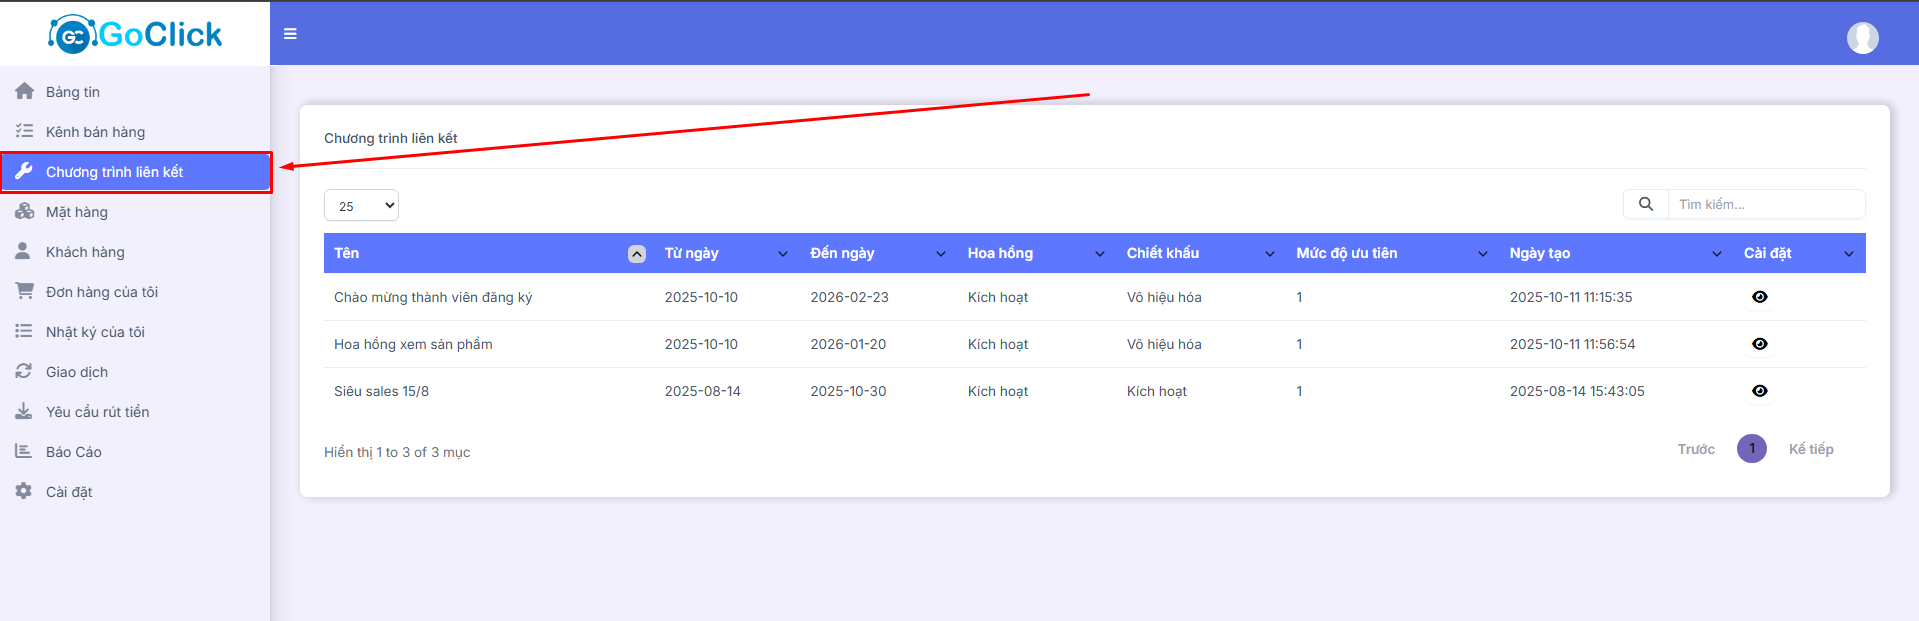Click the Kế tiếp pagination button
The height and width of the screenshot is (621, 1919).
pos(1810,449)
